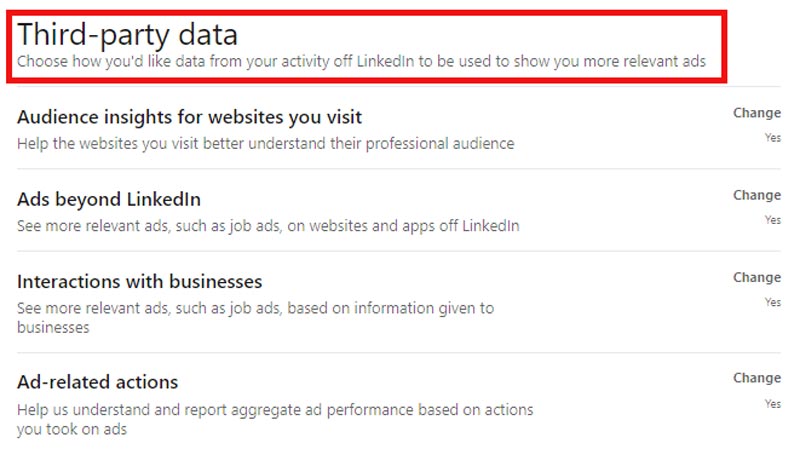Click the aggregate ad performance description

click(x=275, y=419)
